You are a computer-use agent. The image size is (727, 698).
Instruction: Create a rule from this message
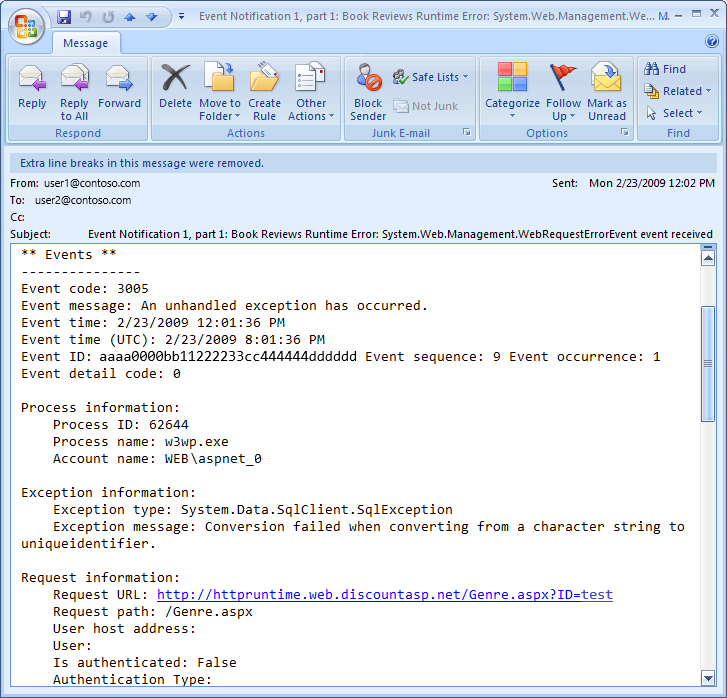coord(264,92)
